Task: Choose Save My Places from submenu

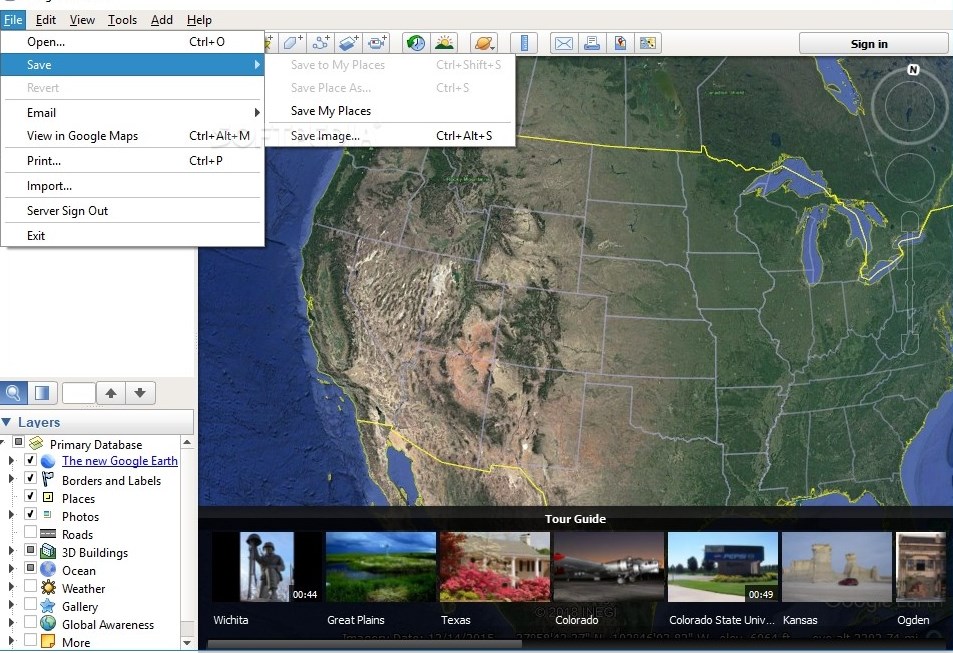Action: 390,111
